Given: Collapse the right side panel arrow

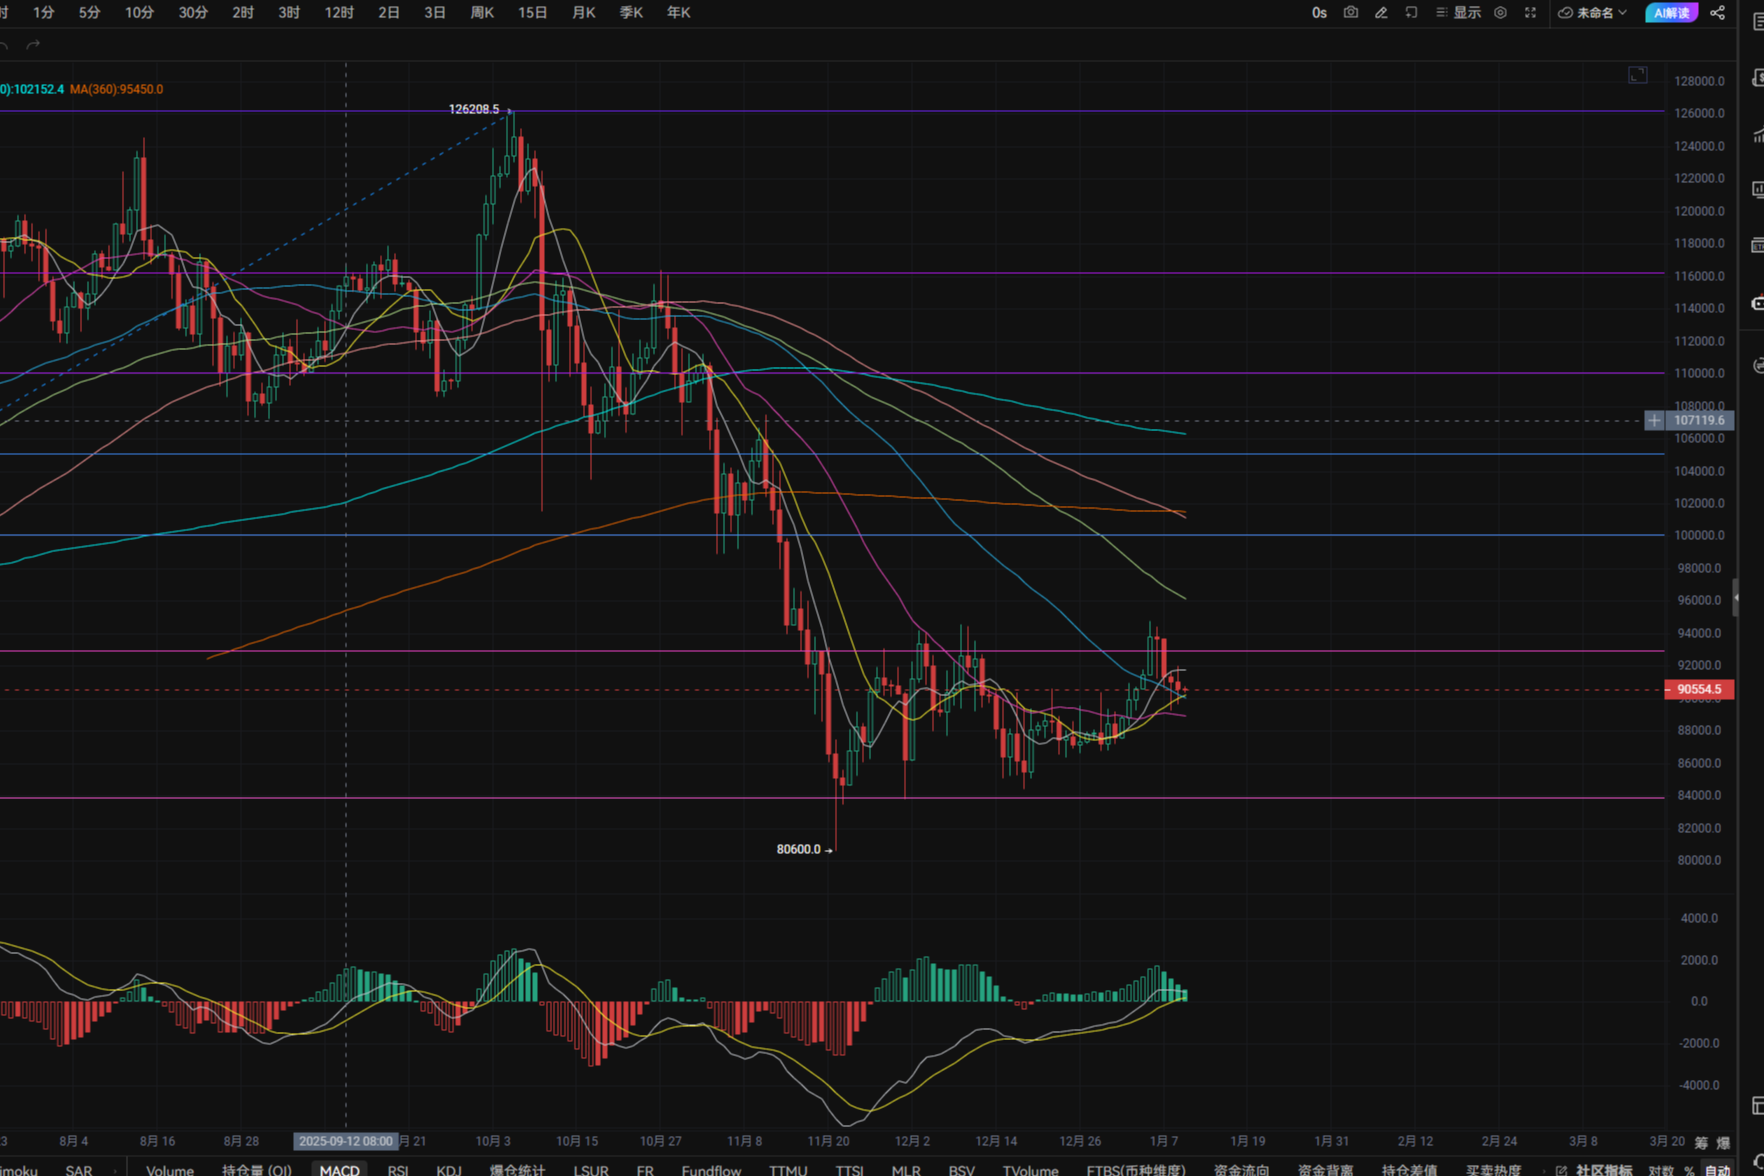Looking at the screenshot, I should 1736,597.
